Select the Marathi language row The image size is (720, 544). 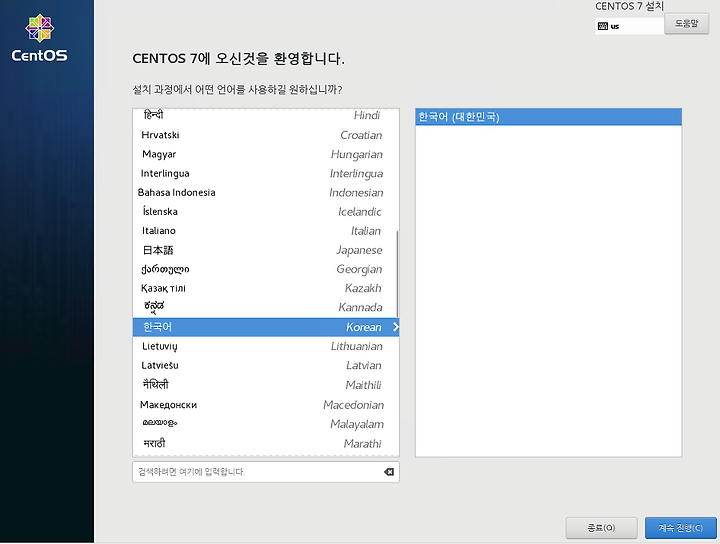[x=266, y=444]
